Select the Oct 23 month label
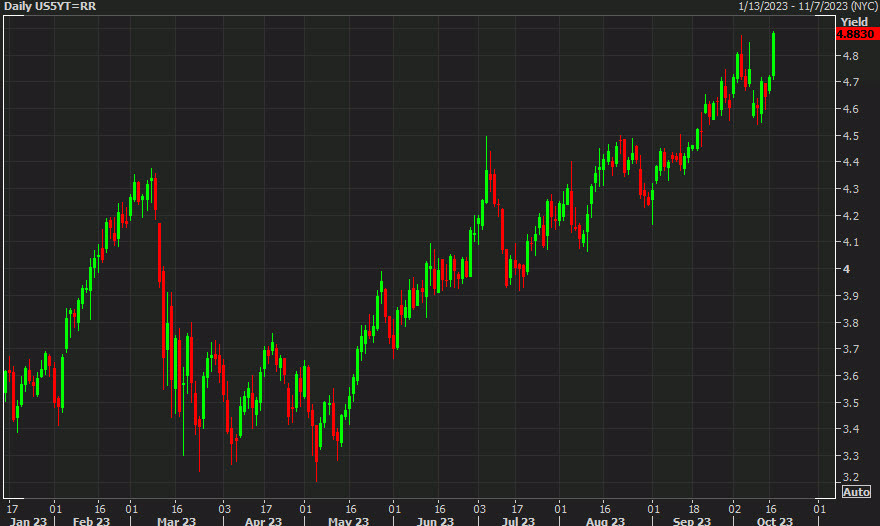The height and width of the screenshot is (526, 880). [x=775, y=520]
